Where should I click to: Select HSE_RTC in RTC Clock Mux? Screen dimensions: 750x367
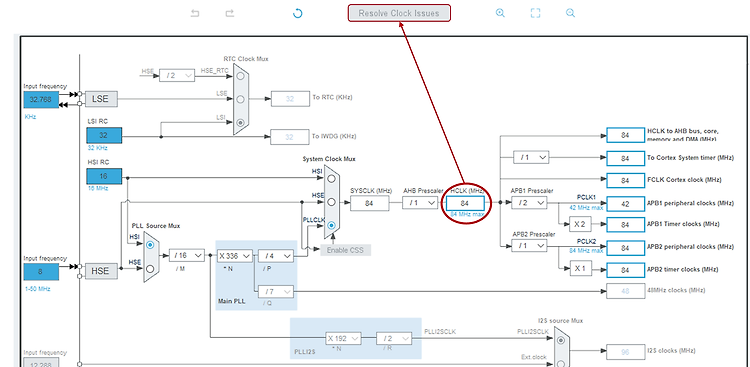tap(241, 76)
